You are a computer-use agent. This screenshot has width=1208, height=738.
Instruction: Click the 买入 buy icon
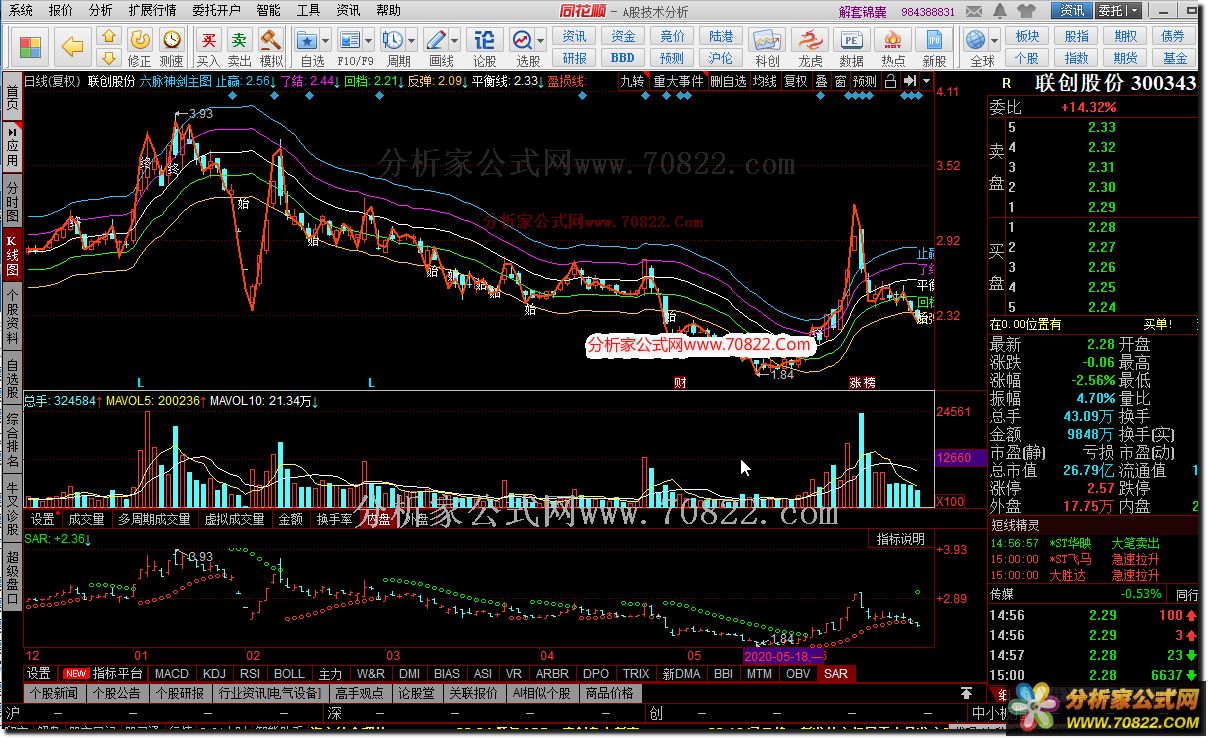click(x=208, y=47)
